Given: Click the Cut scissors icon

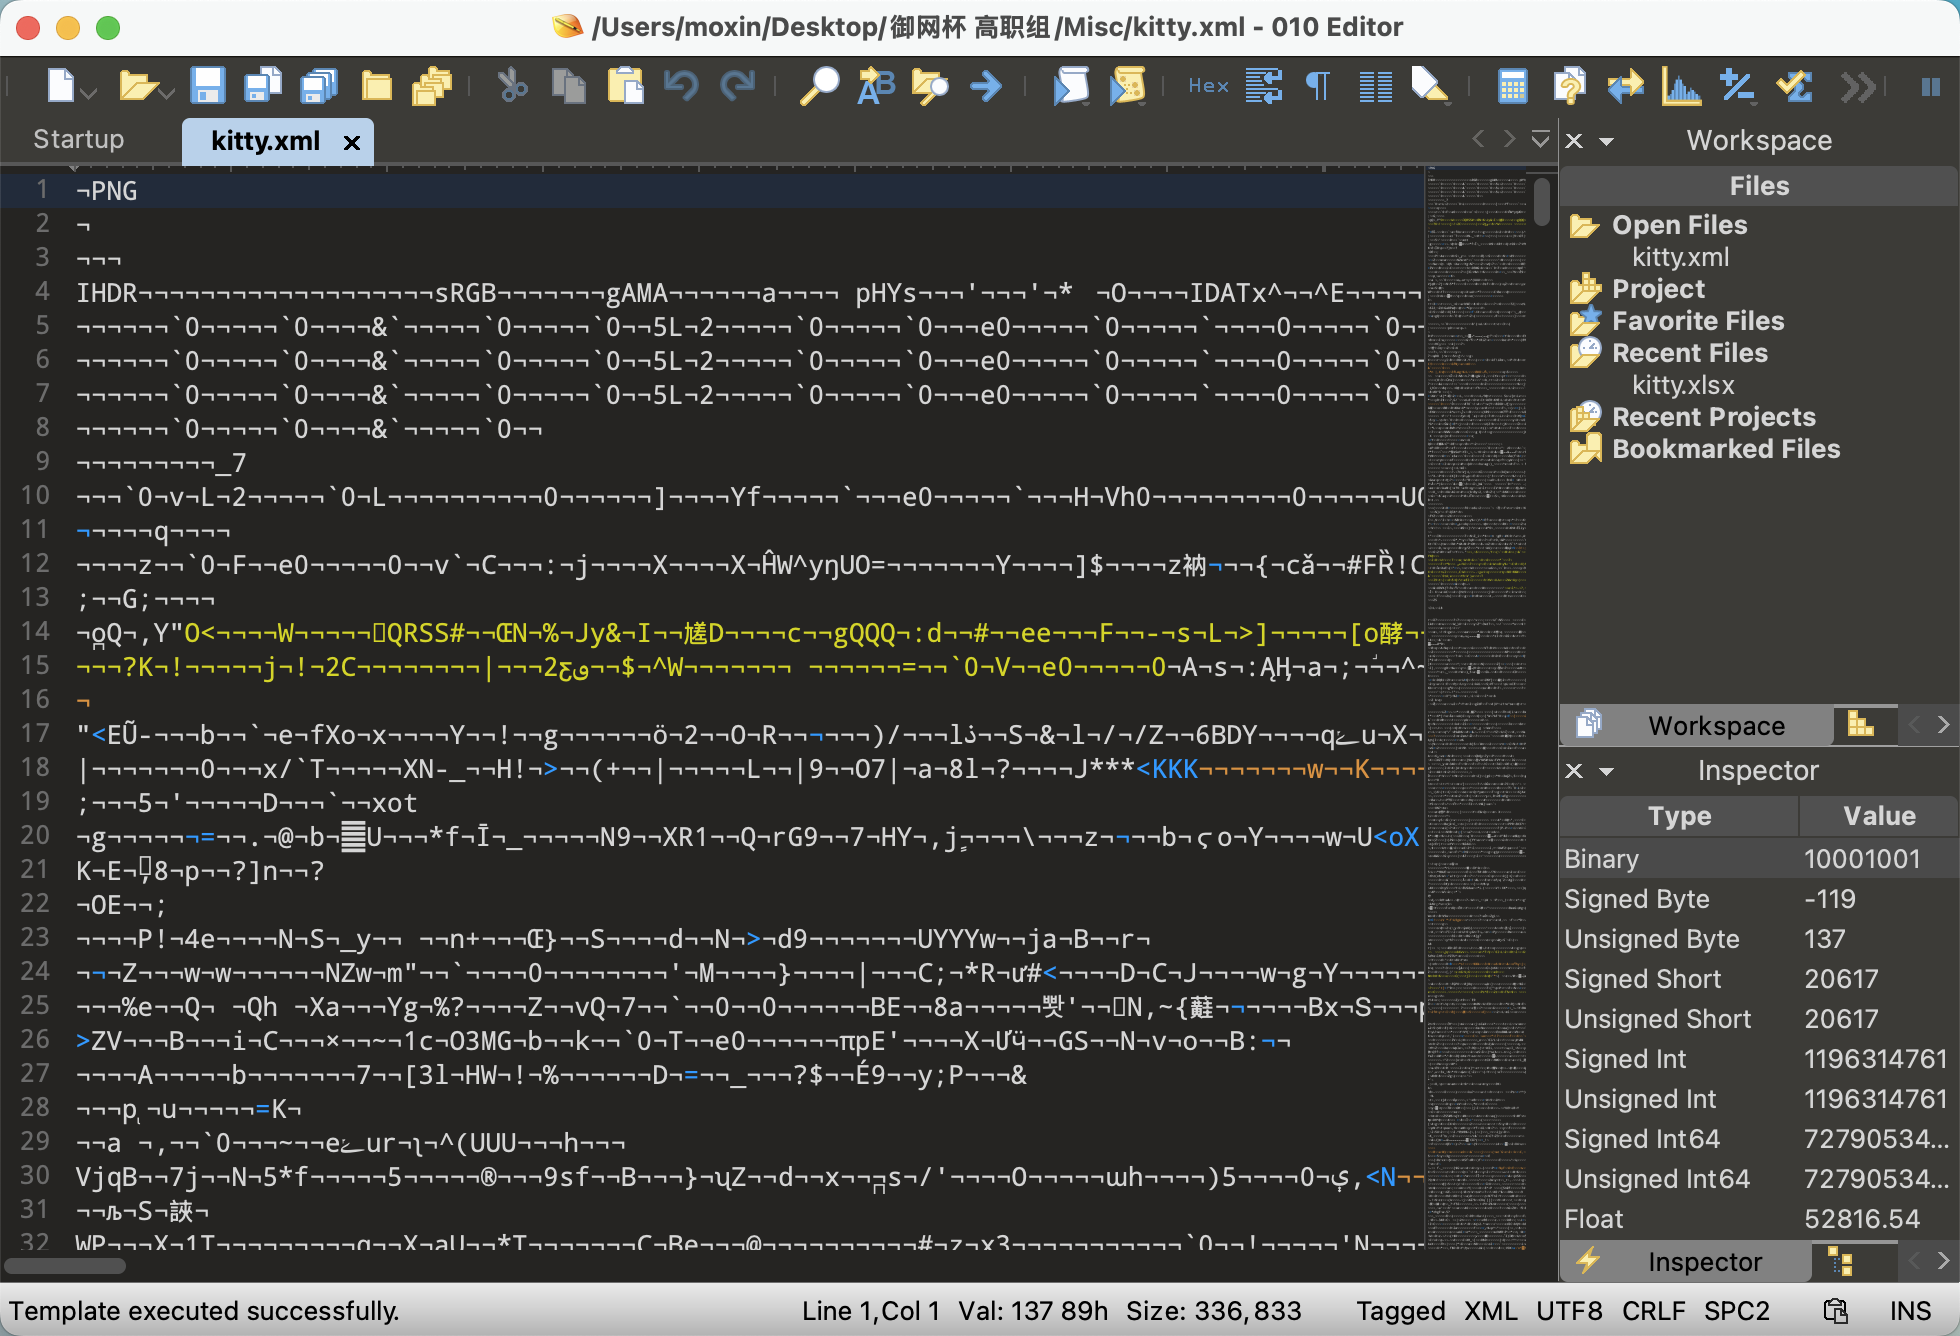Looking at the screenshot, I should point(513,87).
